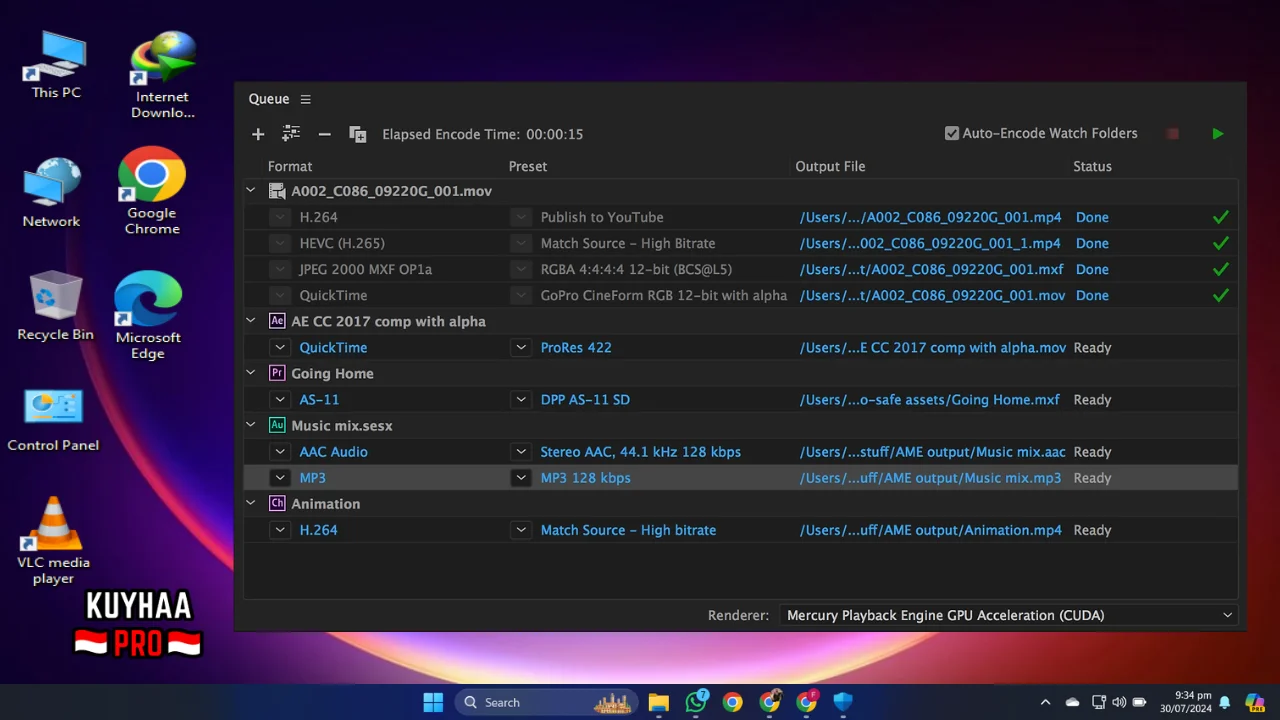Click the After Effects icon beside AE CC 2017 comp

[277, 321]
